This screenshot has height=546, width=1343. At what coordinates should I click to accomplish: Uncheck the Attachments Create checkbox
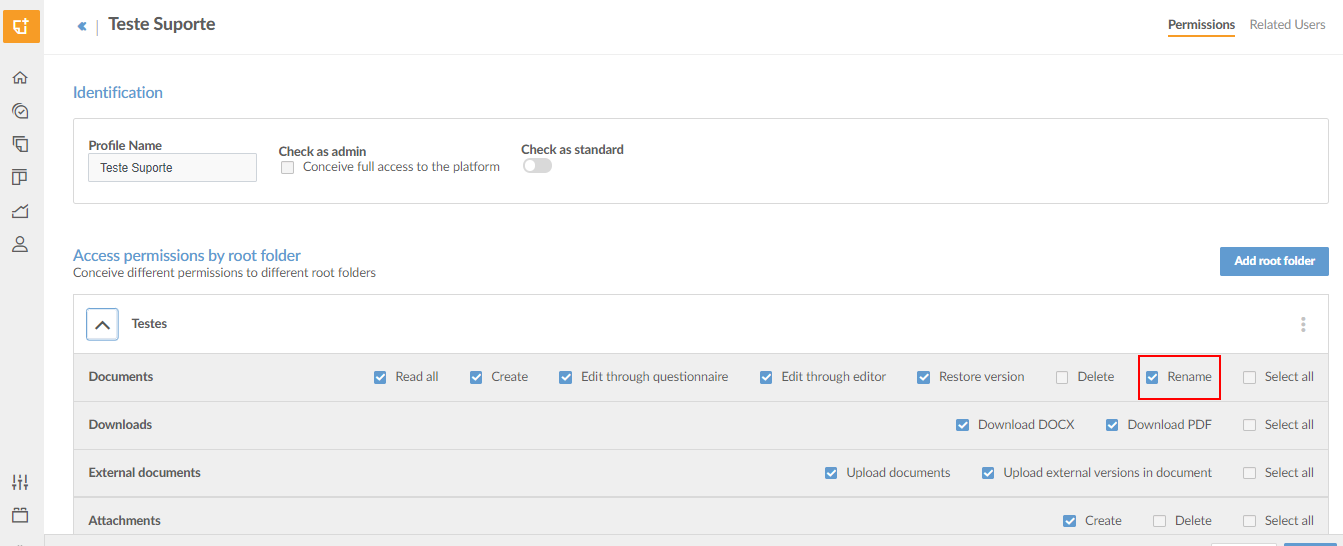(x=1070, y=521)
